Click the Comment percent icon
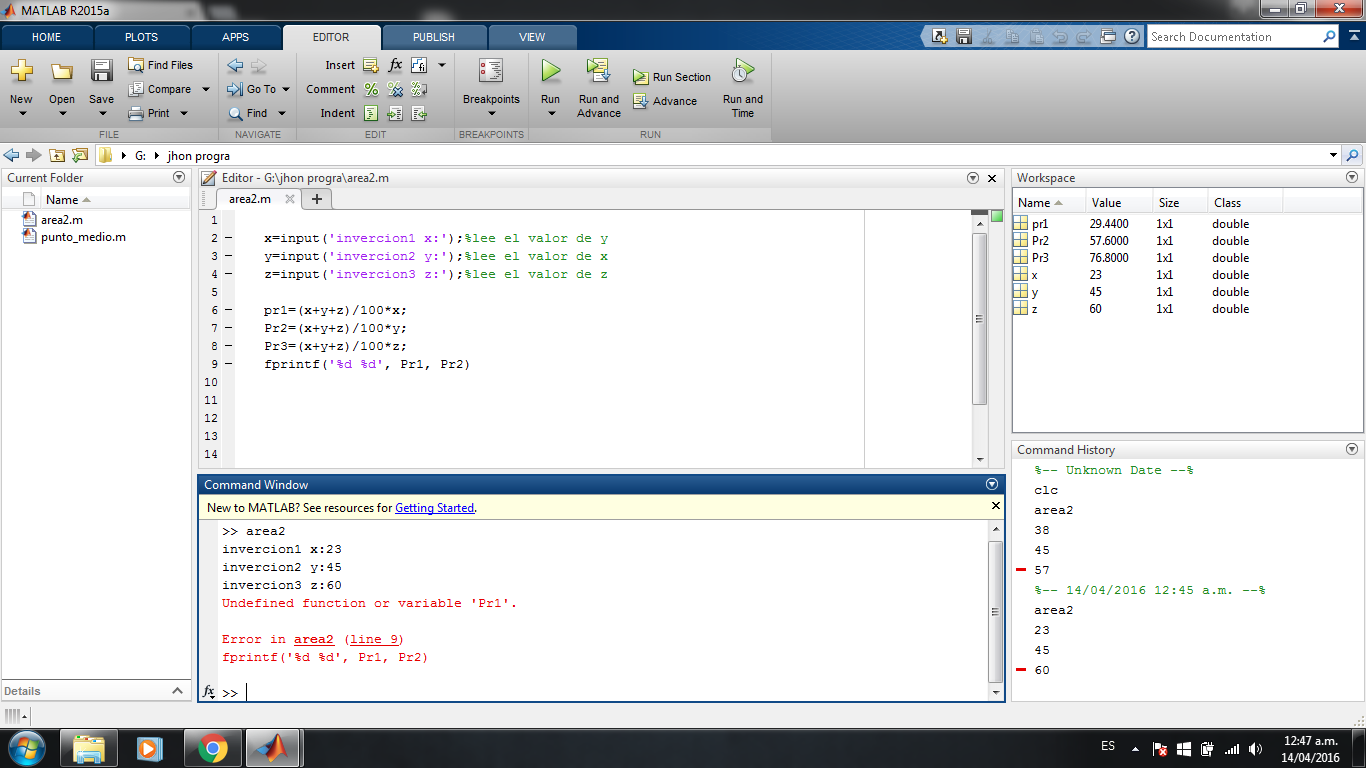The image size is (1366, 768). pyautogui.click(x=371, y=89)
